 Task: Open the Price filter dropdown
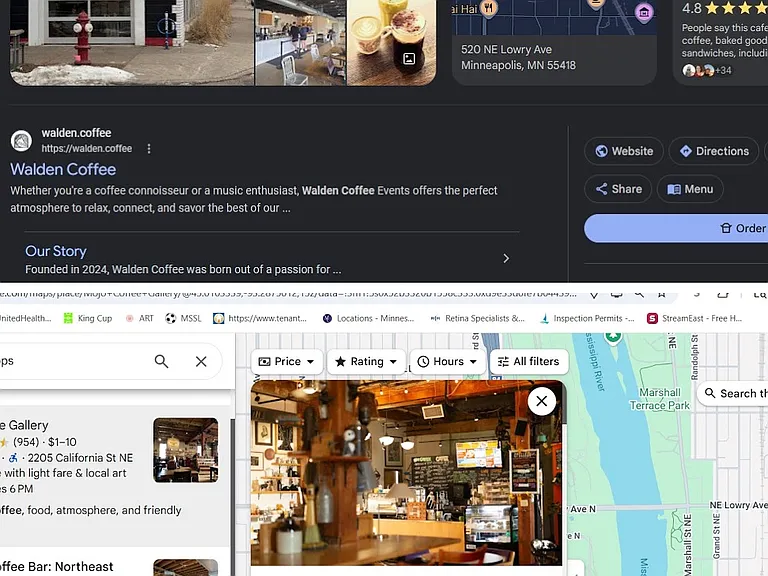(x=287, y=361)
